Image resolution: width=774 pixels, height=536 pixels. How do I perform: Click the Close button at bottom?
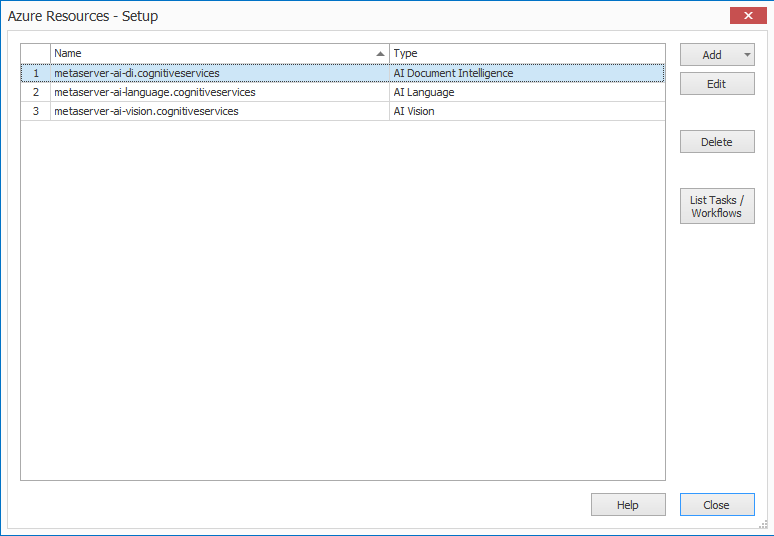717,505
